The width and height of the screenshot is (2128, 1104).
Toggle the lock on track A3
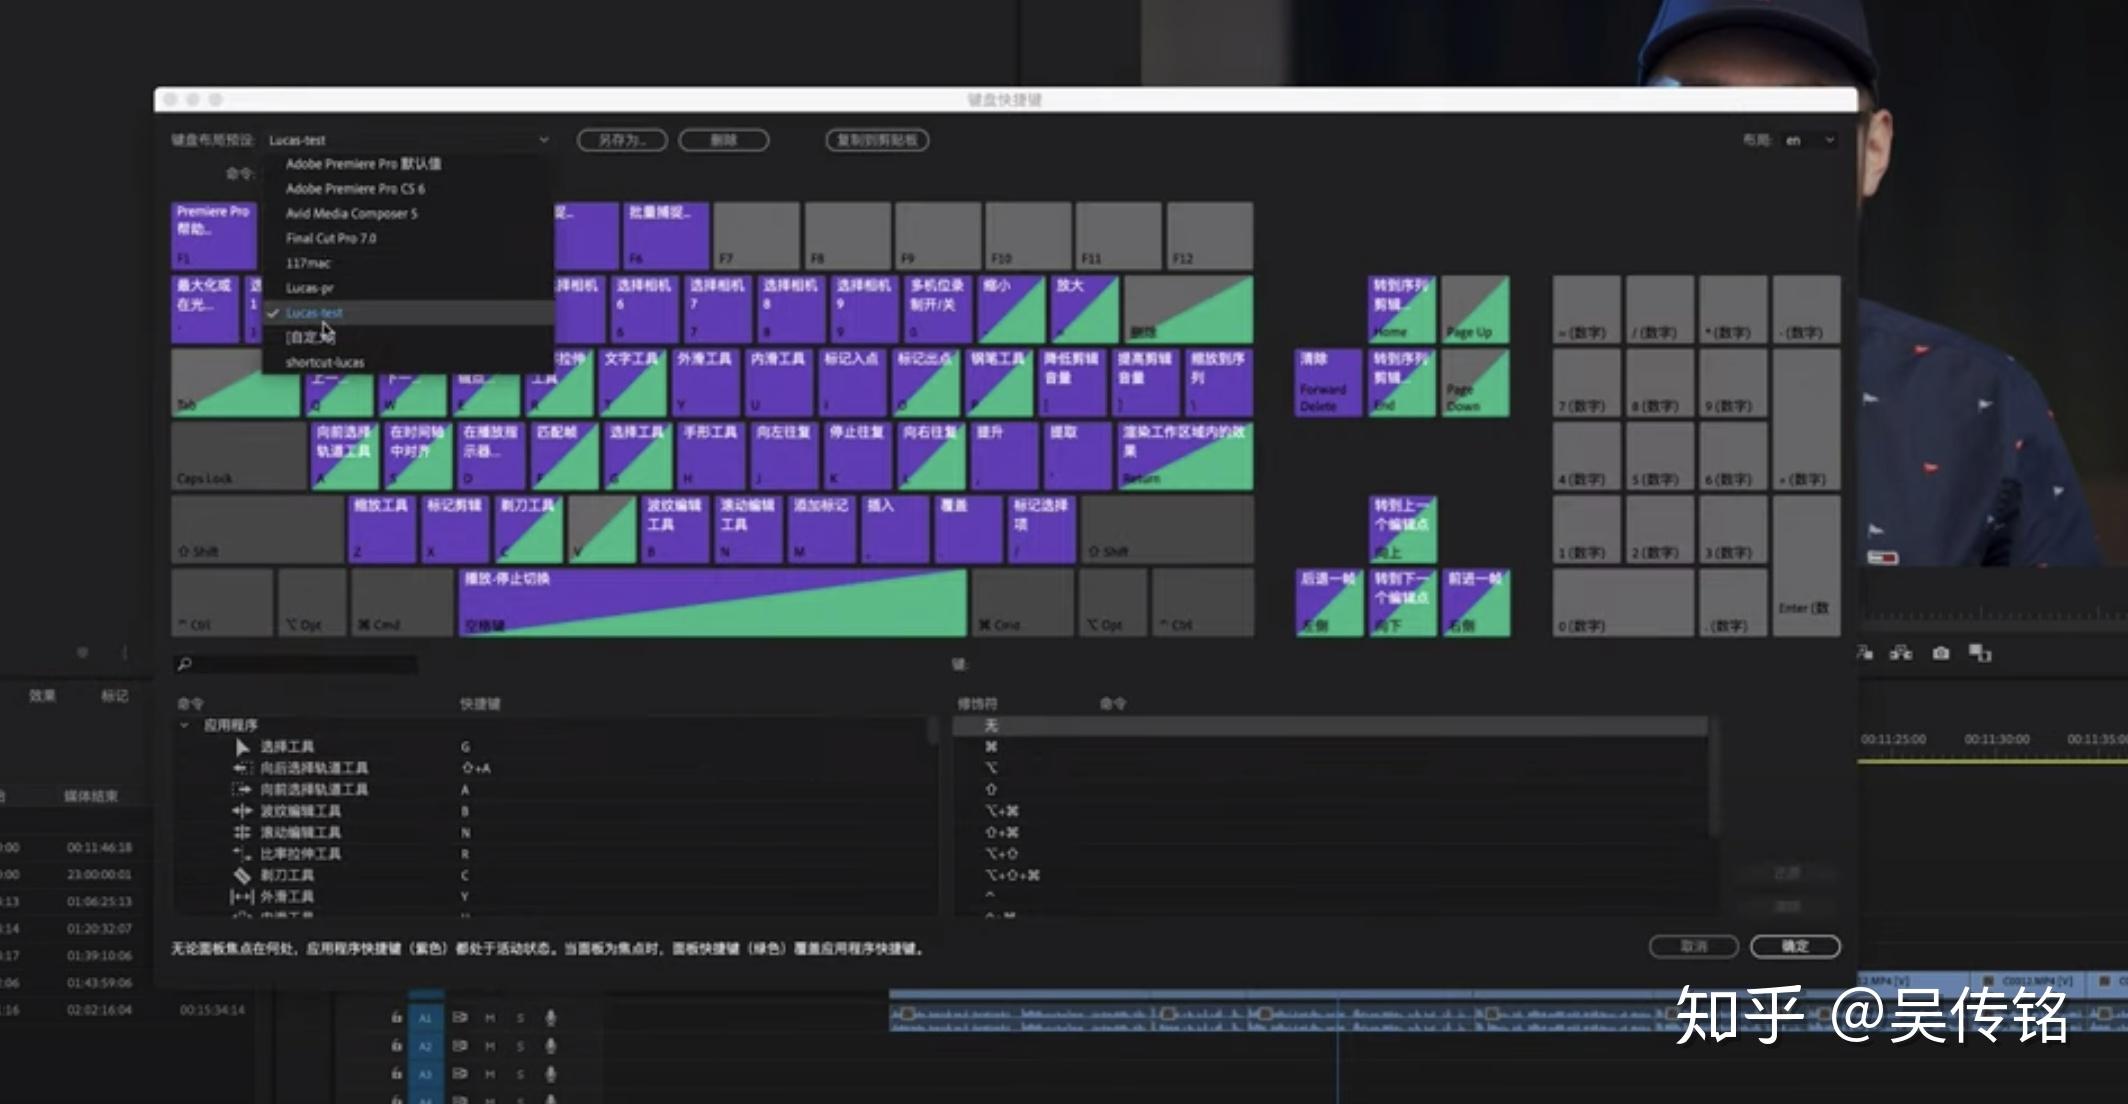tap(396, 1074)
